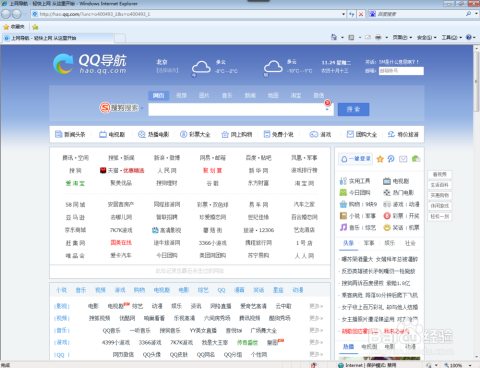Expand the 搜狗搜索 engine dropdown
The image size is (480, 368).
tap(142, 108)
